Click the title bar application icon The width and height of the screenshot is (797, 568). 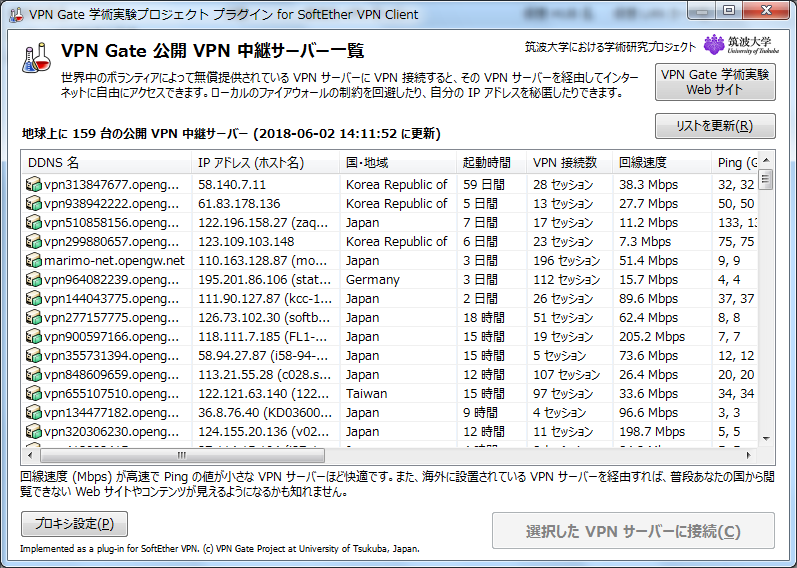[15, 14]
